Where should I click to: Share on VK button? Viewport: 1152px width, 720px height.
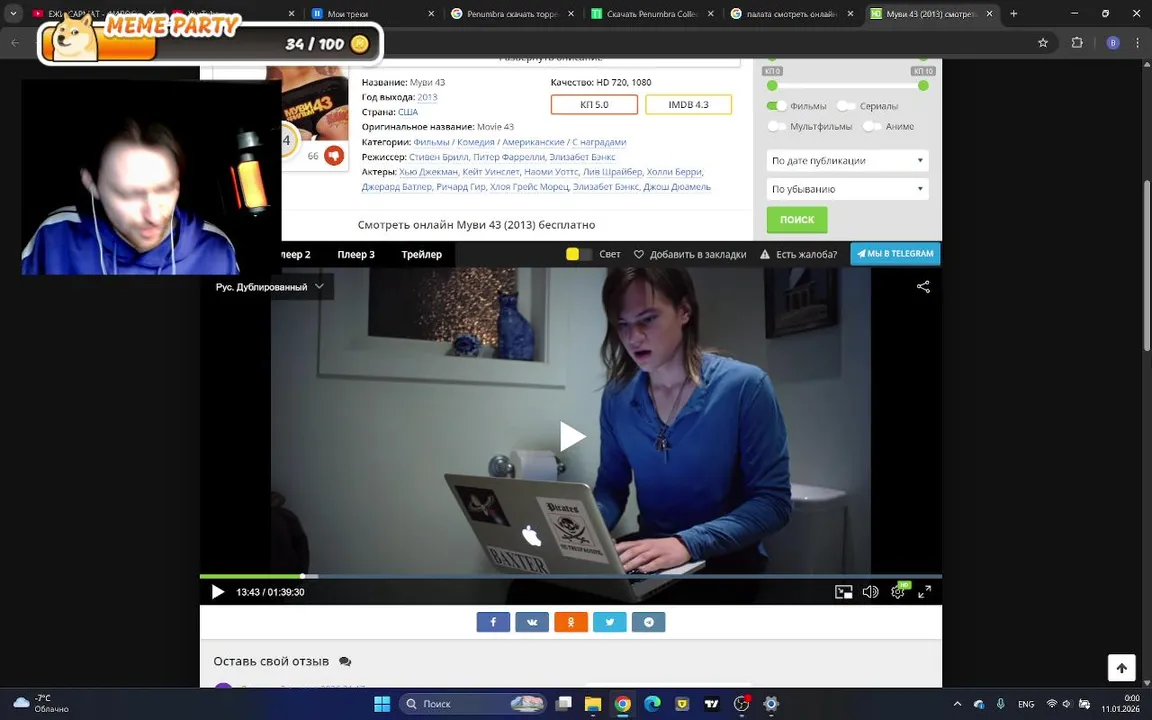click(532, 622)
